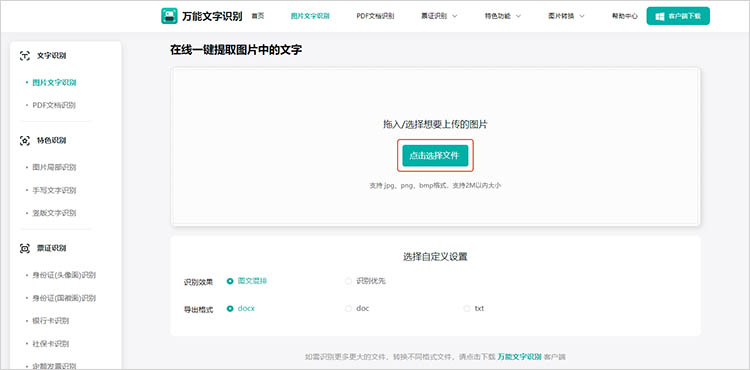Open the 万能文字识别 client download link at bottom
The image size is (750, 370).
point(519,357)
